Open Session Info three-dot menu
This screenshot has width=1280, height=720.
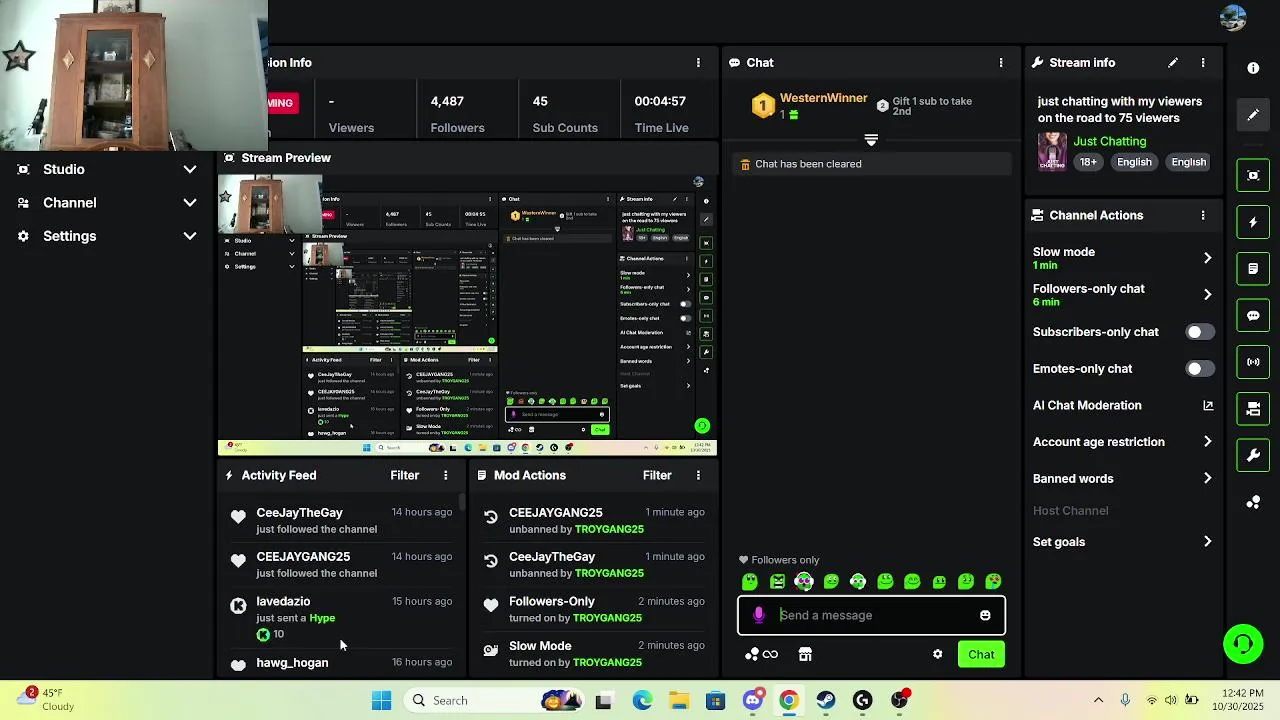coord(698,62)
